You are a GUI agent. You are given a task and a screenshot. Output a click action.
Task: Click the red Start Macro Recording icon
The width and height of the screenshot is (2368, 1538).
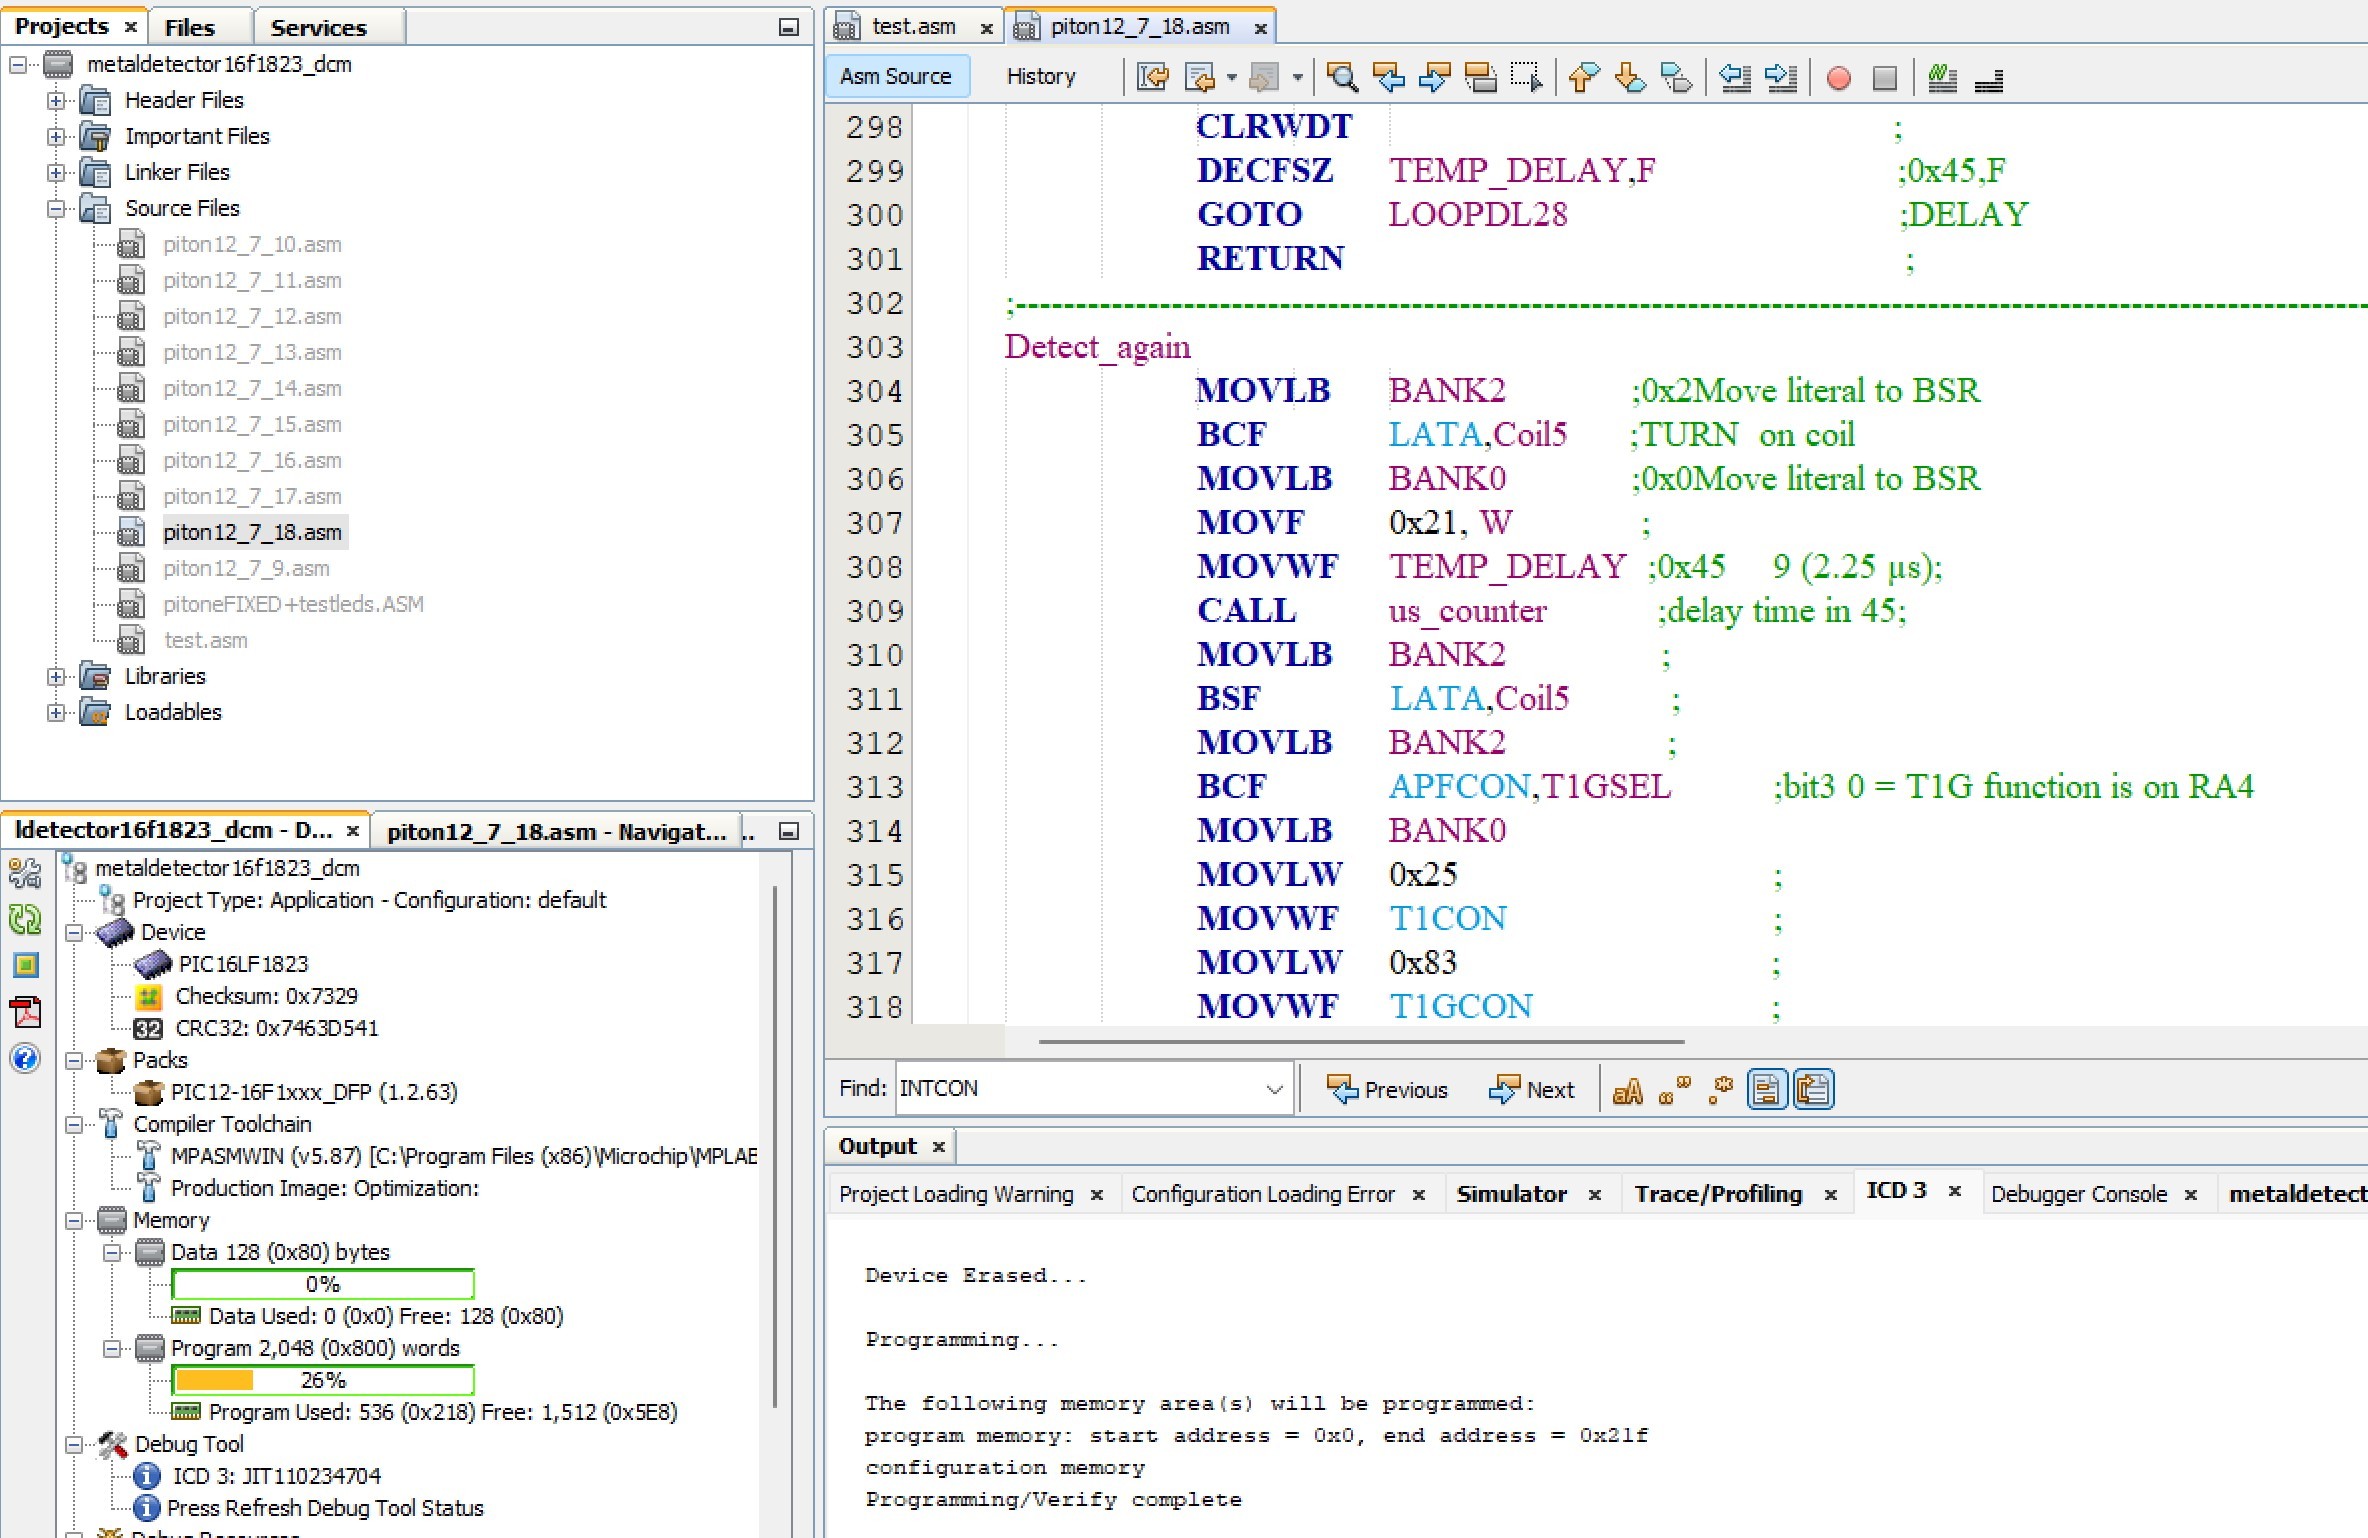1838,78
